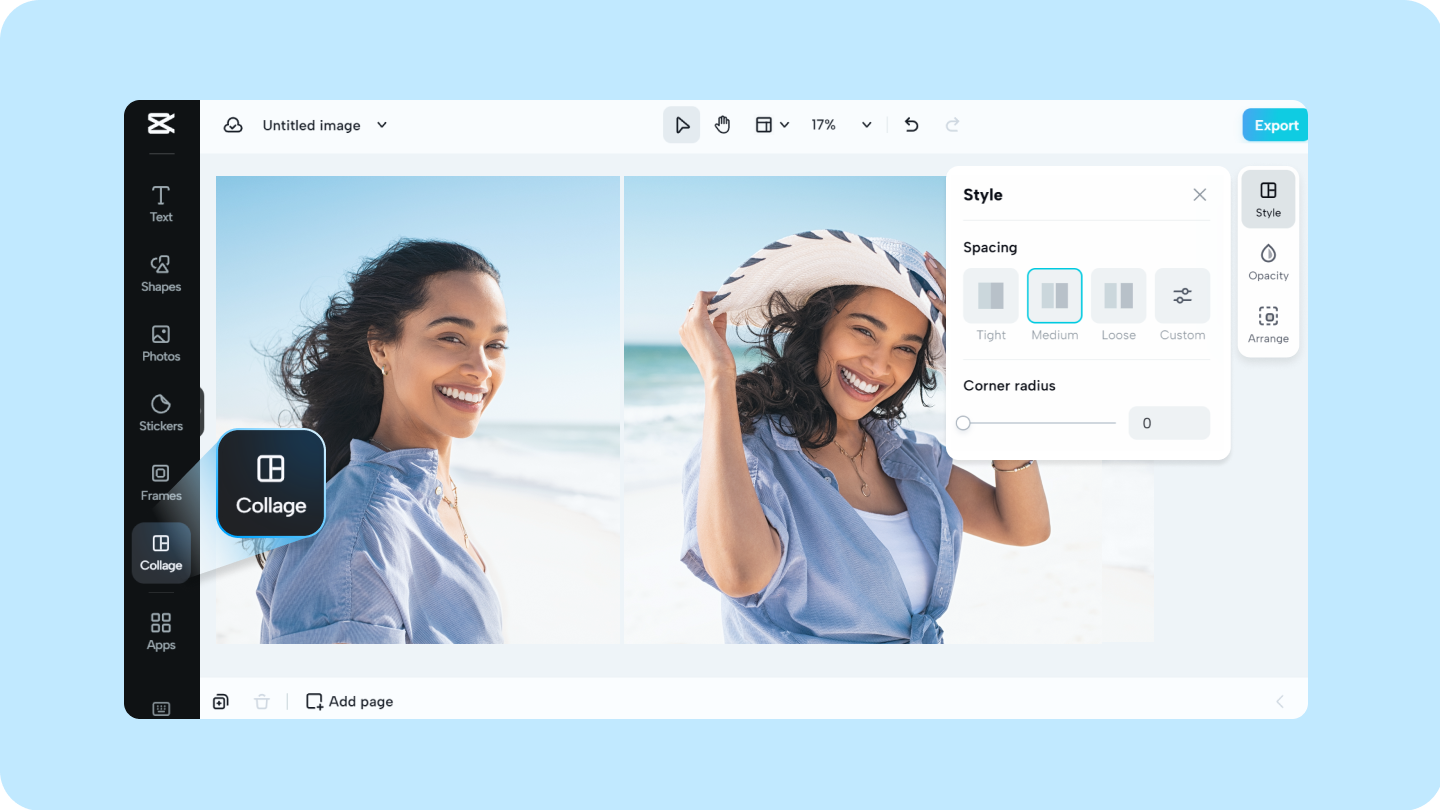Click the duplicate page icon

coord(221,702)
